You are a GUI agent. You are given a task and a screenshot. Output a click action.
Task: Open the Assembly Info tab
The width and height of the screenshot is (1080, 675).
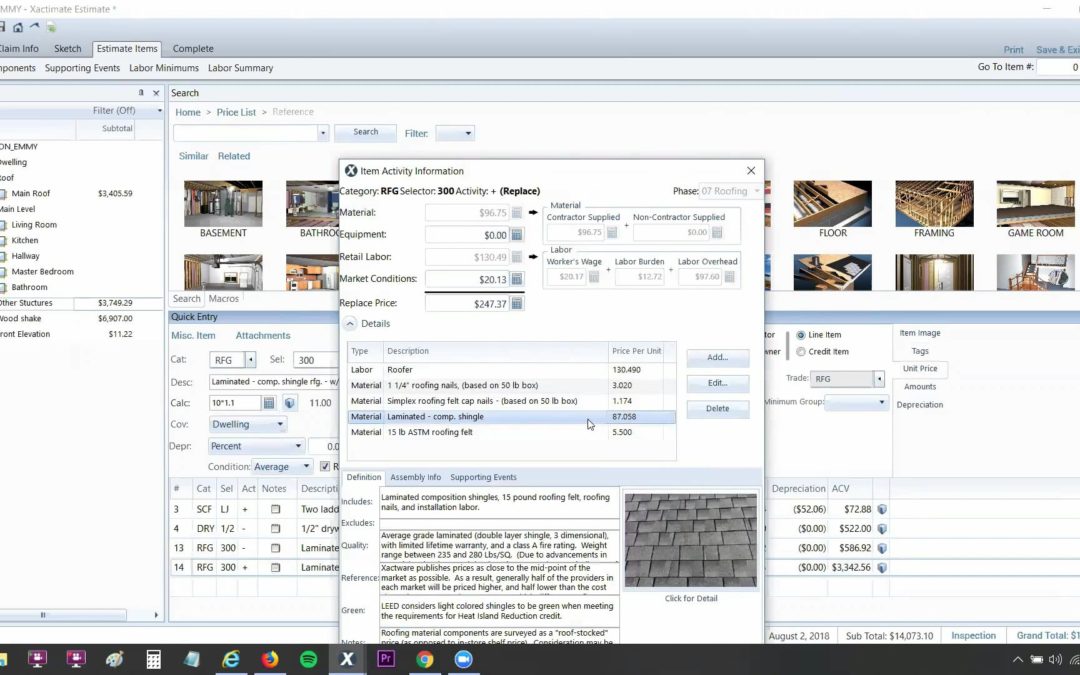tap(415, 477)
